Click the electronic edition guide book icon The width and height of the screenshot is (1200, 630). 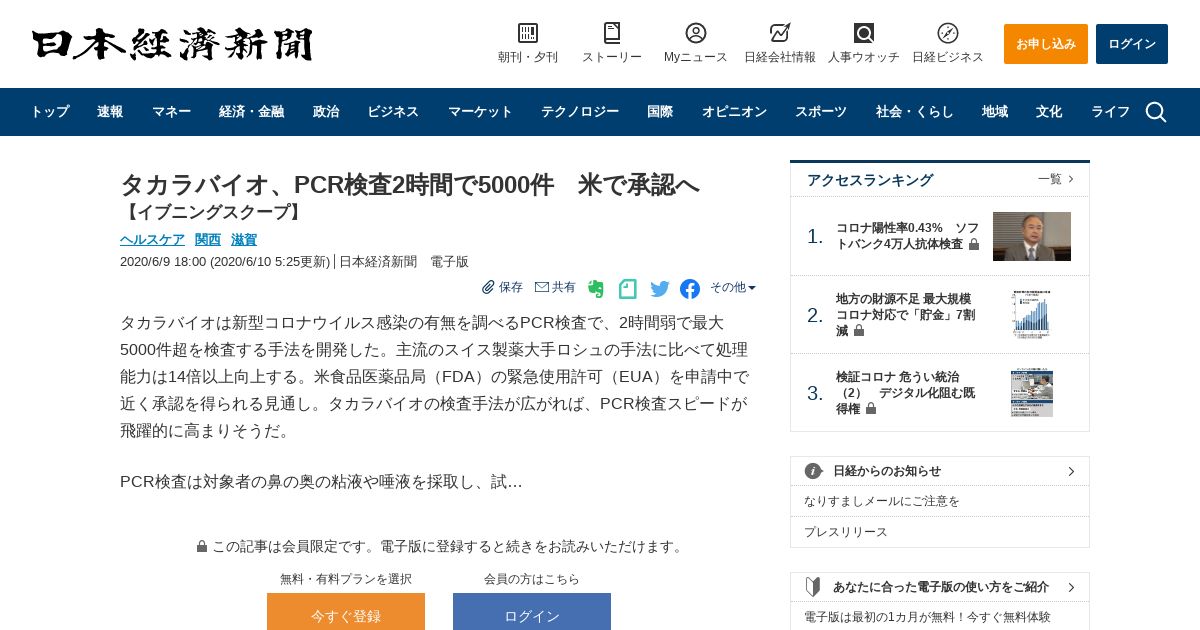[x=813, y=587]
